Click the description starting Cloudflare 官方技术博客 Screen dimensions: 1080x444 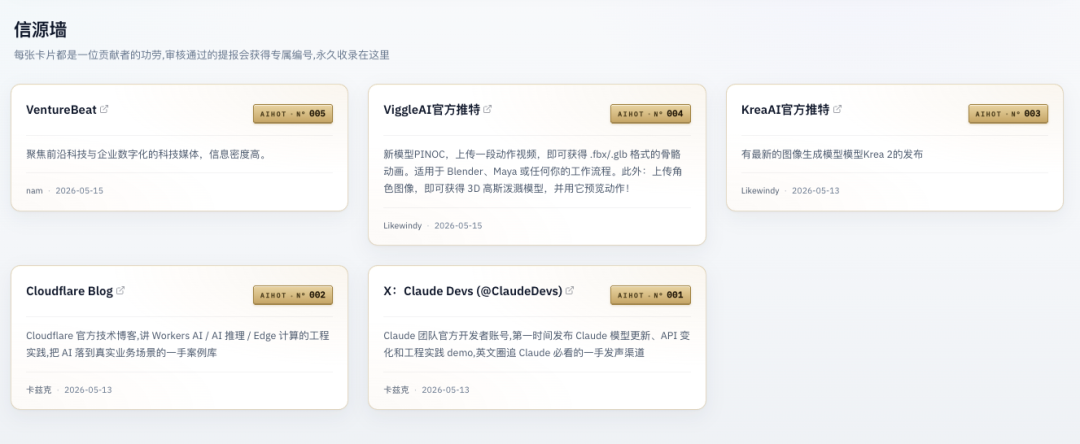(178, 344)
